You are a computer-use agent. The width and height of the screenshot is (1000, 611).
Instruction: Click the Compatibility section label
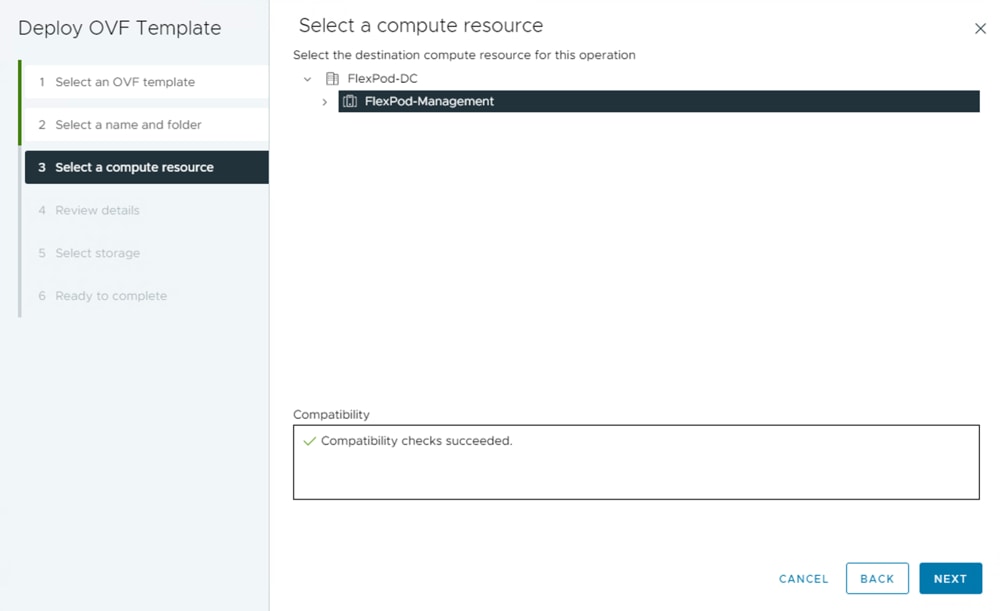click(331, 414)
